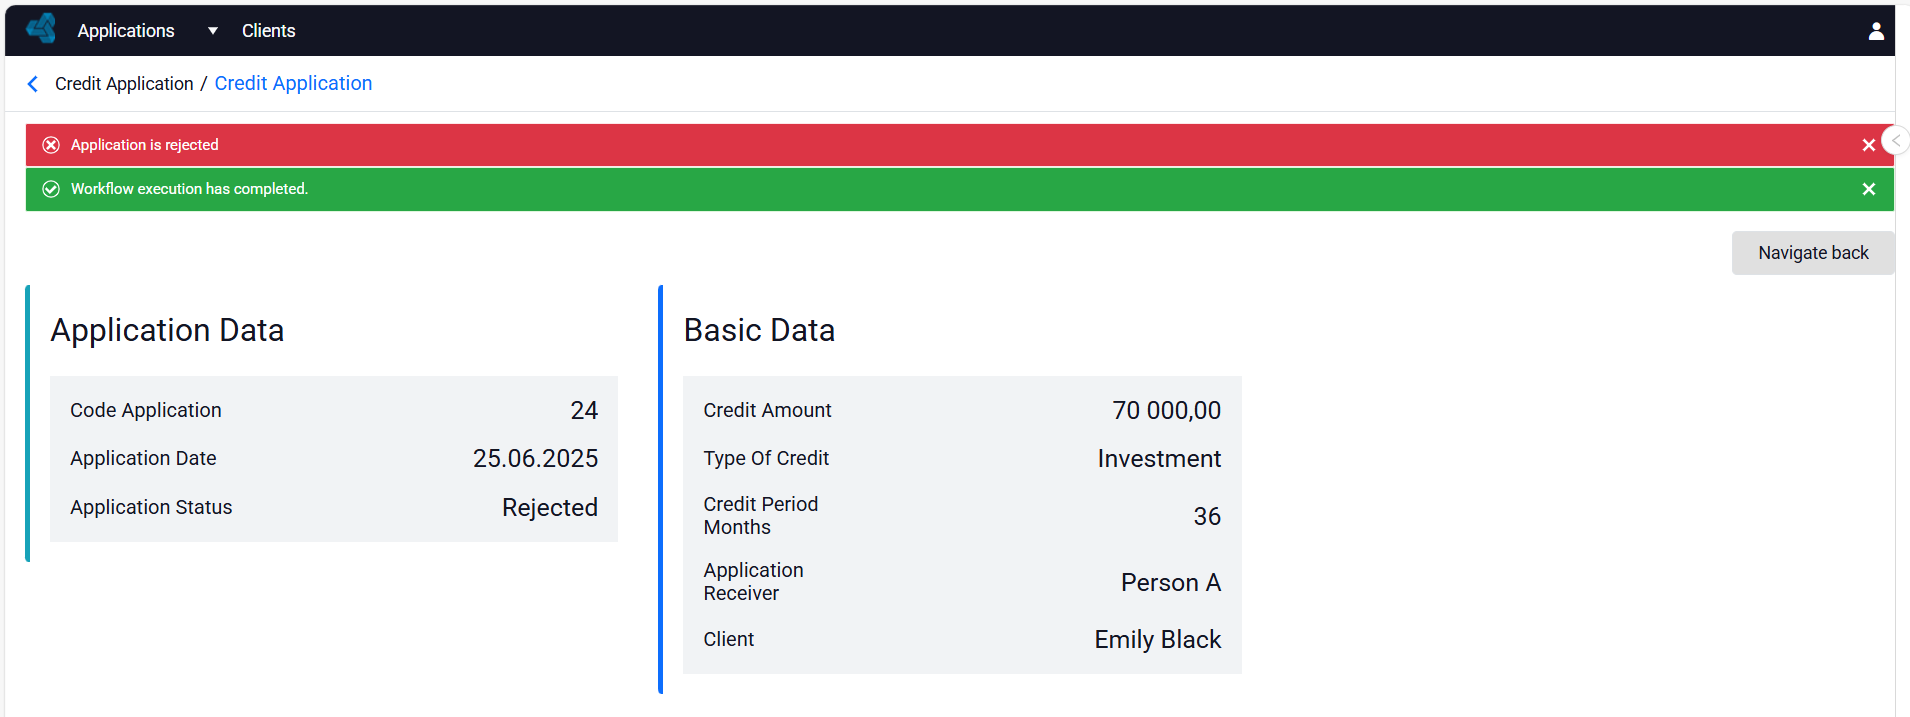Open the Applications dropdown arrow
1910x717 pixels.
click(212, 31)
